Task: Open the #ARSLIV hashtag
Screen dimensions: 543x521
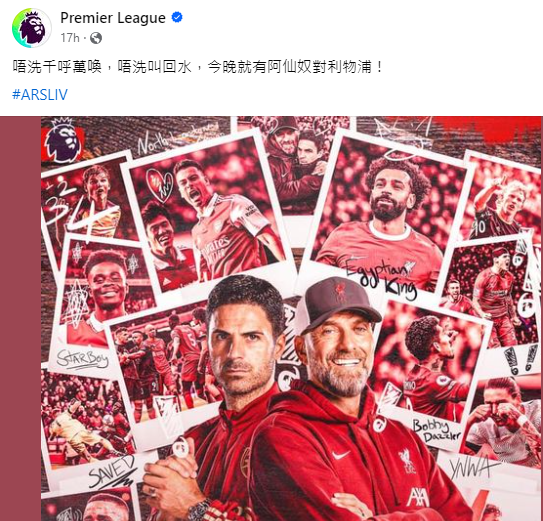Action: 40,95
